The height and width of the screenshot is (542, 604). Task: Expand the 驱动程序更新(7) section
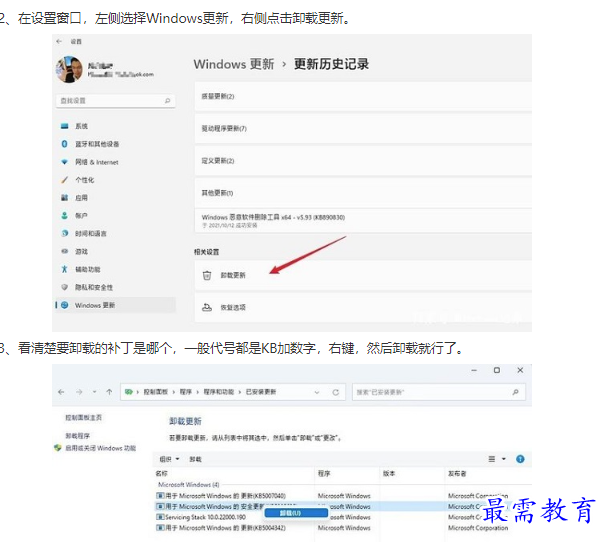pyautogui.click(x=363, y=128)
